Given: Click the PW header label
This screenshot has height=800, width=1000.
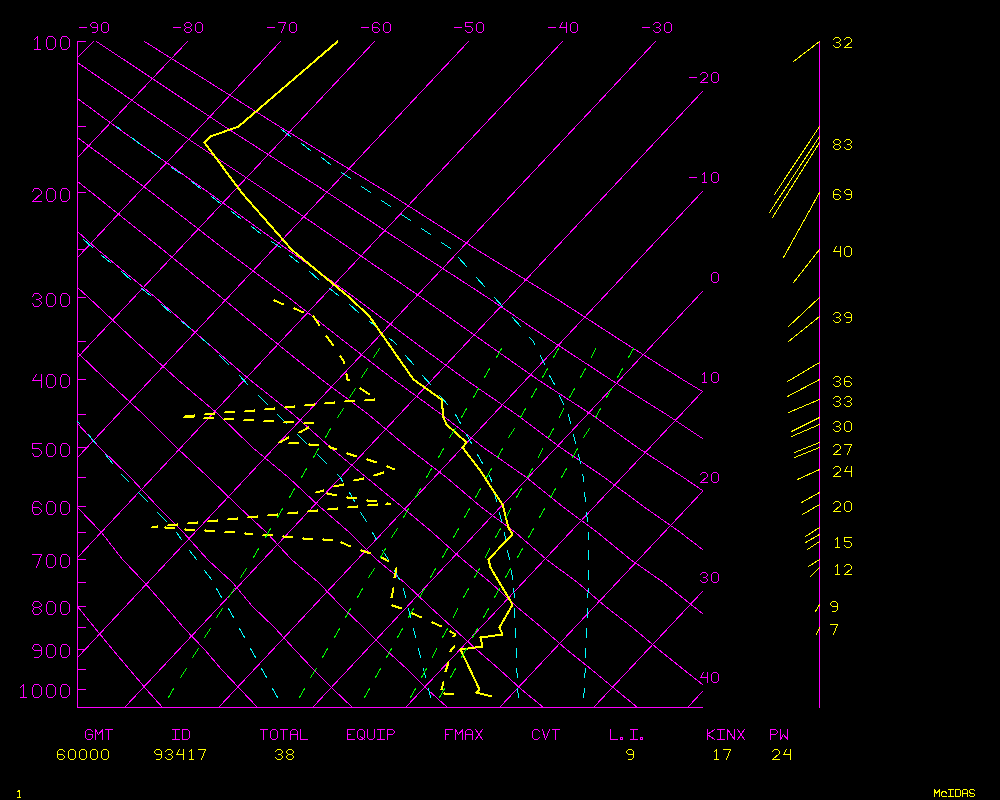Looking at the screenshot, I should [779, 735].
